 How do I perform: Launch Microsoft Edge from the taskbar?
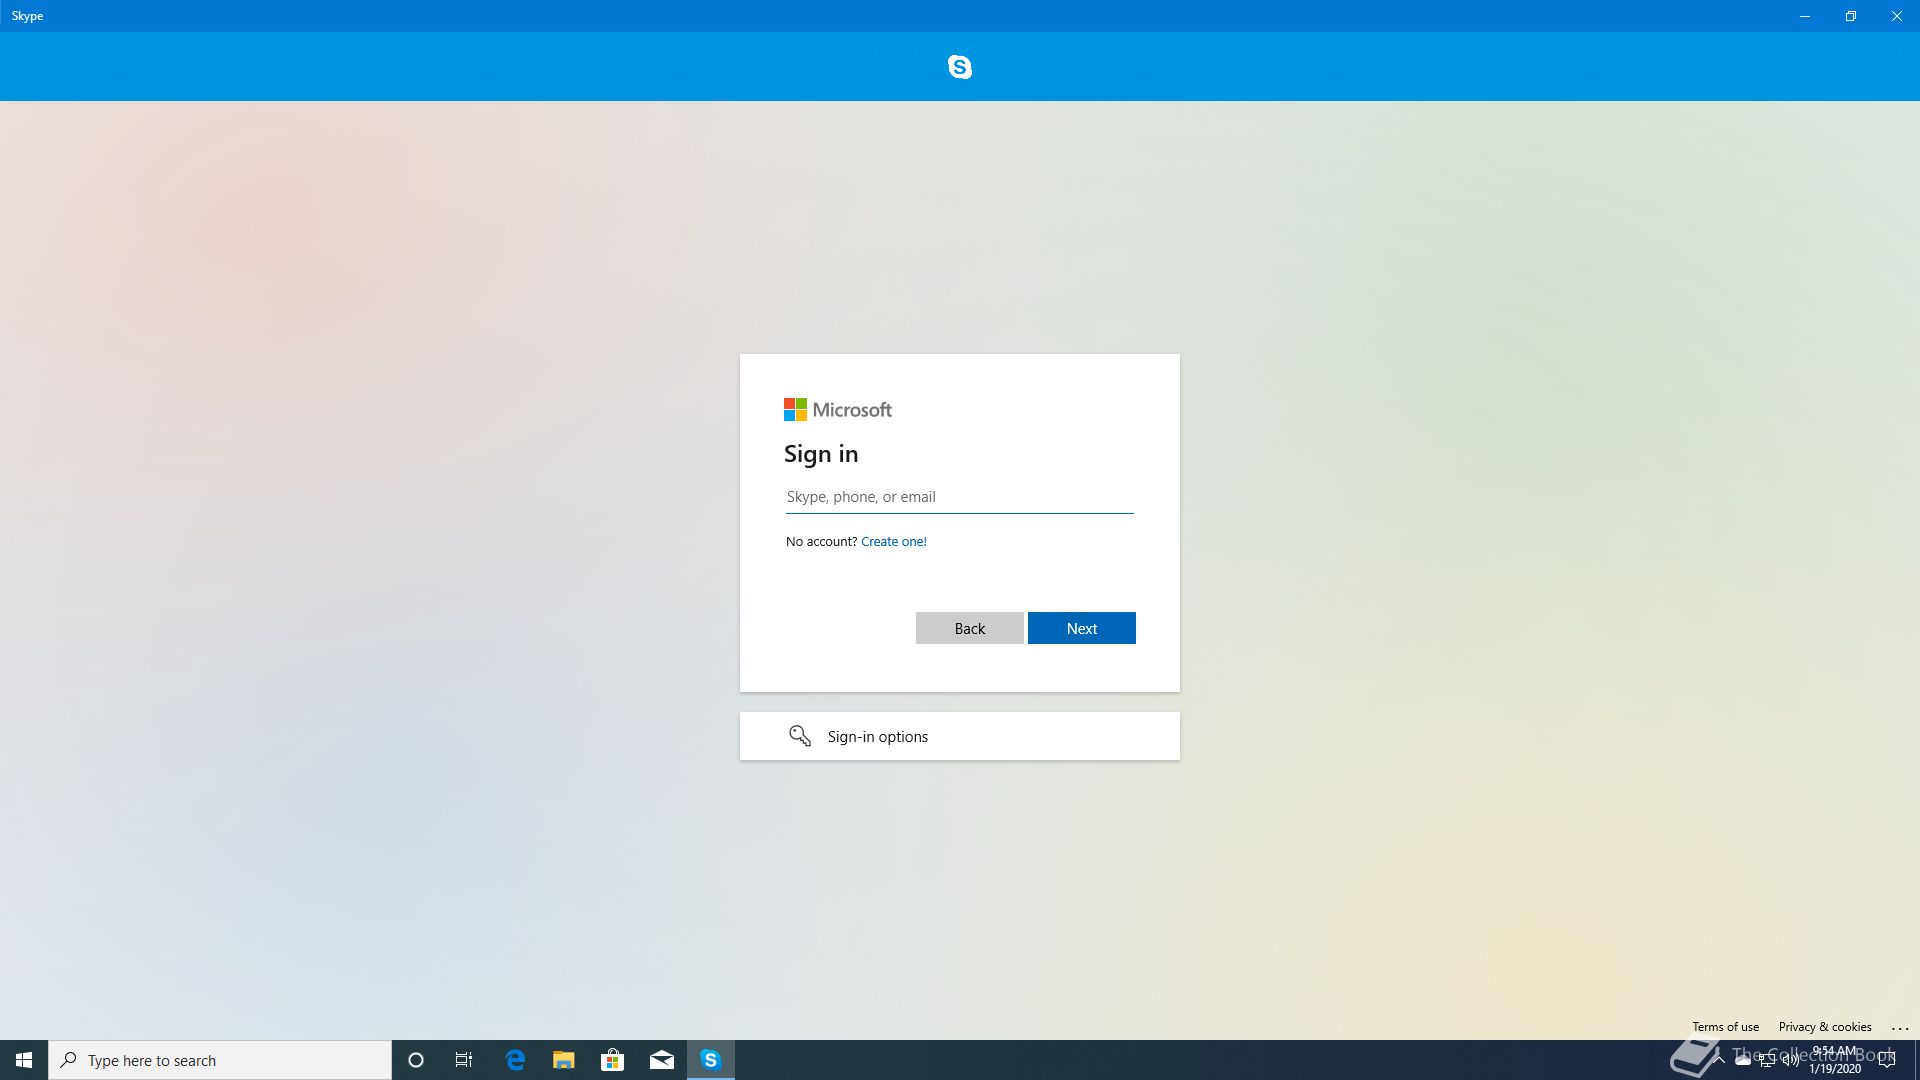click(x=515, y=1060)
